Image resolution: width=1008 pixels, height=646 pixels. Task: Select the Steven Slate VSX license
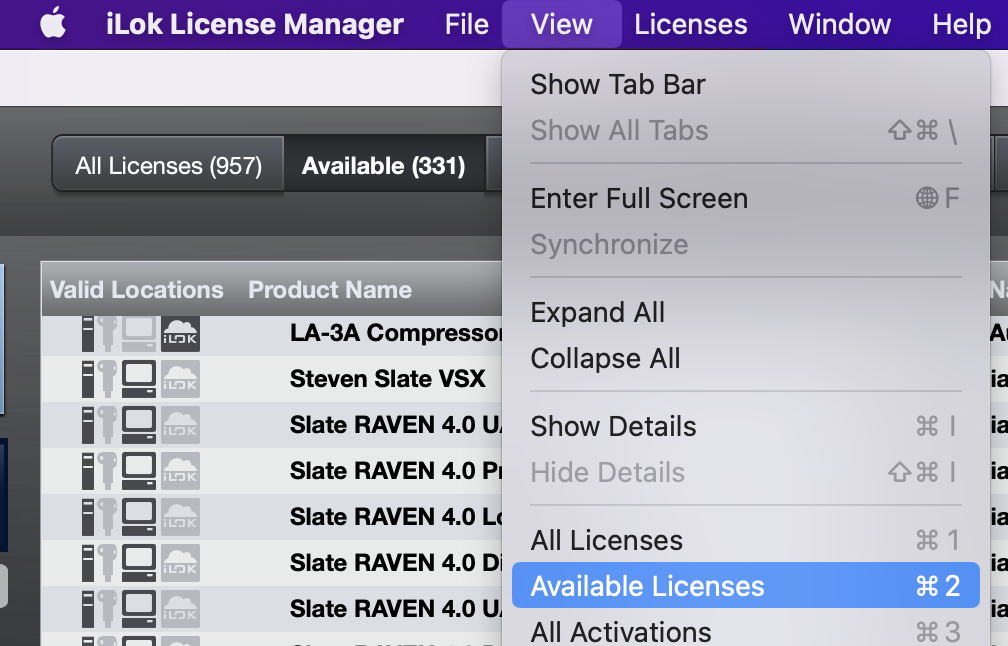coord(272,379)
